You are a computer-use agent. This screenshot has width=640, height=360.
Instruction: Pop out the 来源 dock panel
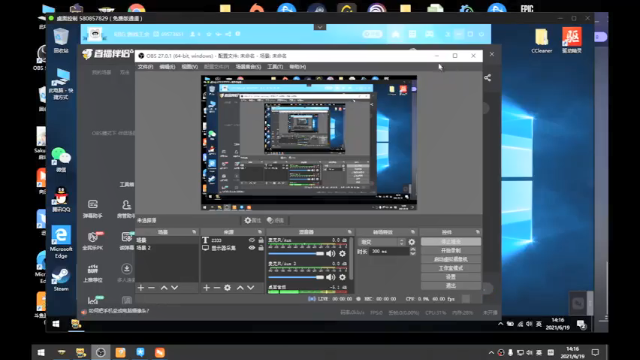260,232
